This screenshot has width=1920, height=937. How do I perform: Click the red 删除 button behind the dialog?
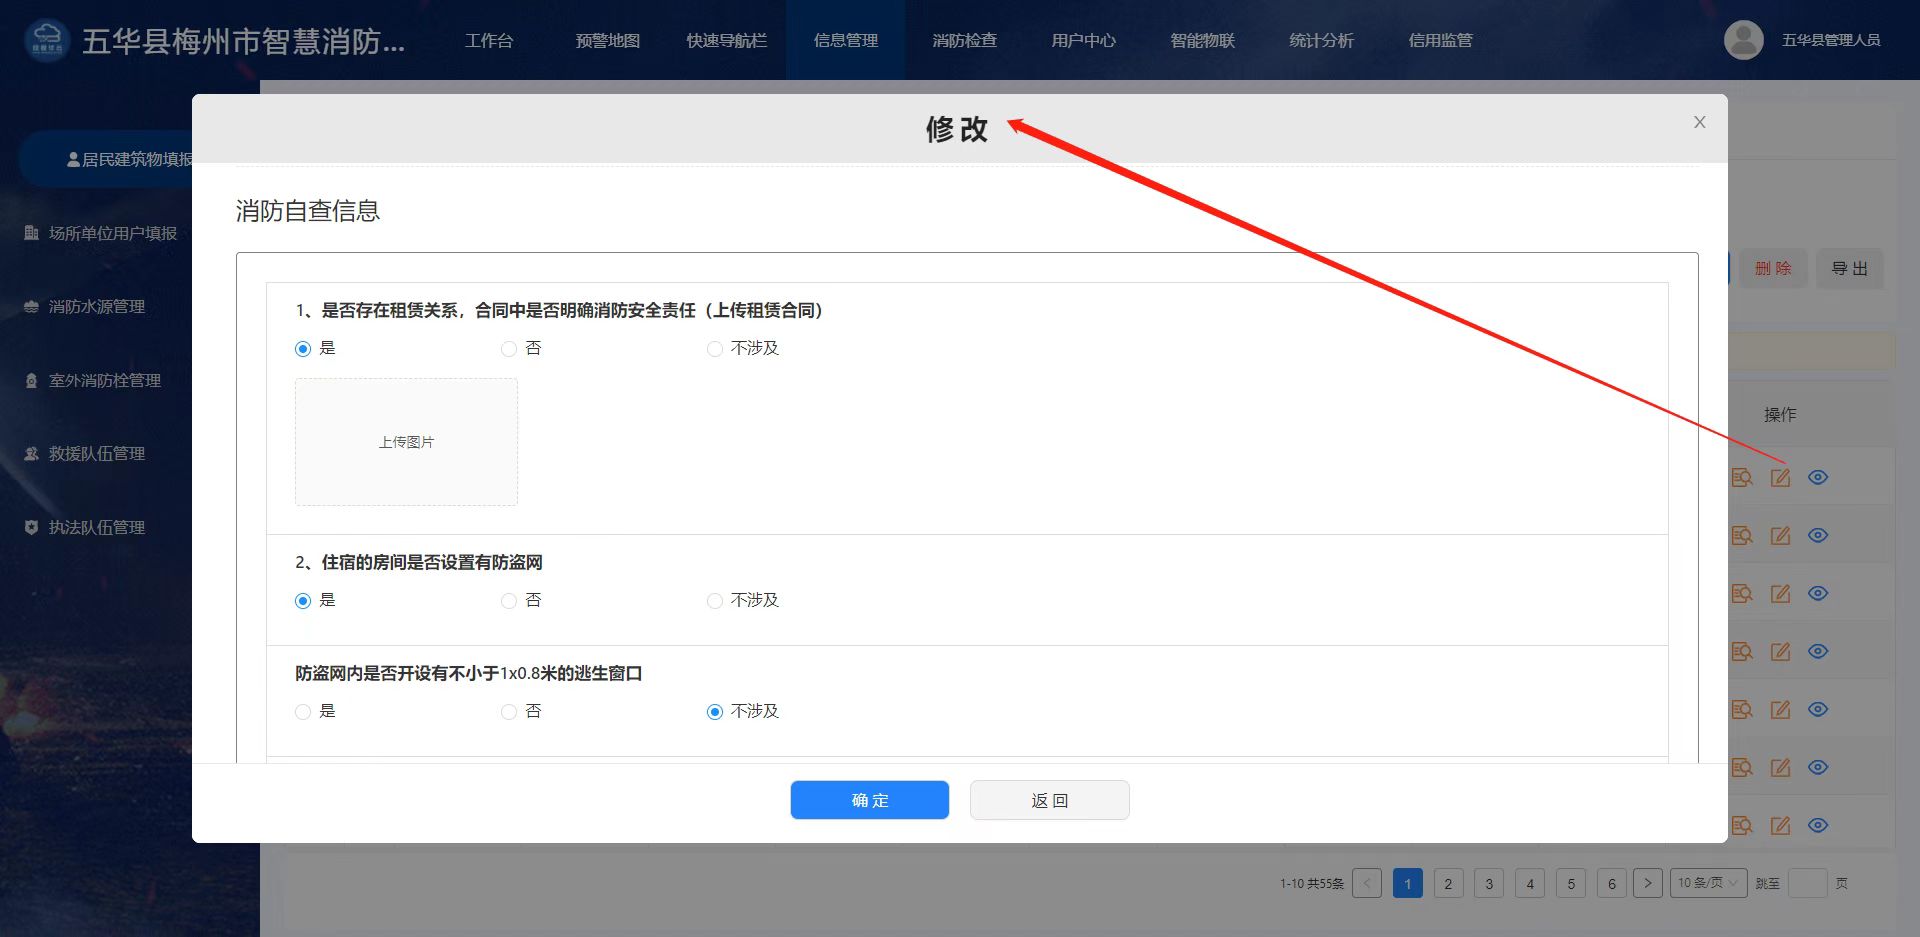coord(1773,268)
